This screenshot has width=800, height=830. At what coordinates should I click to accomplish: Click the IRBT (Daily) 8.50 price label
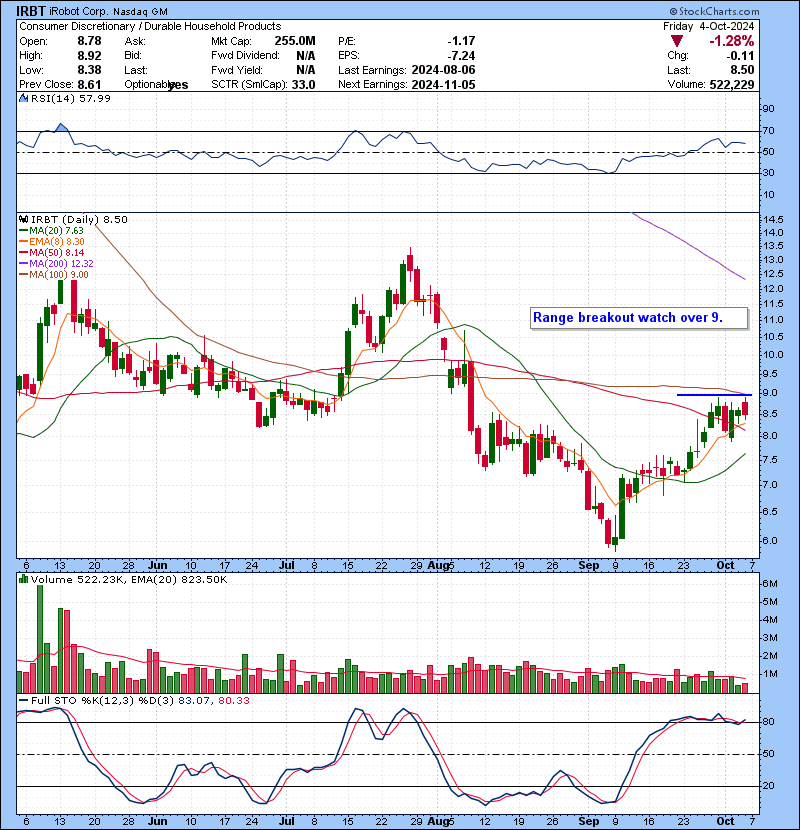pyautogui.click(x=79, y=220)
